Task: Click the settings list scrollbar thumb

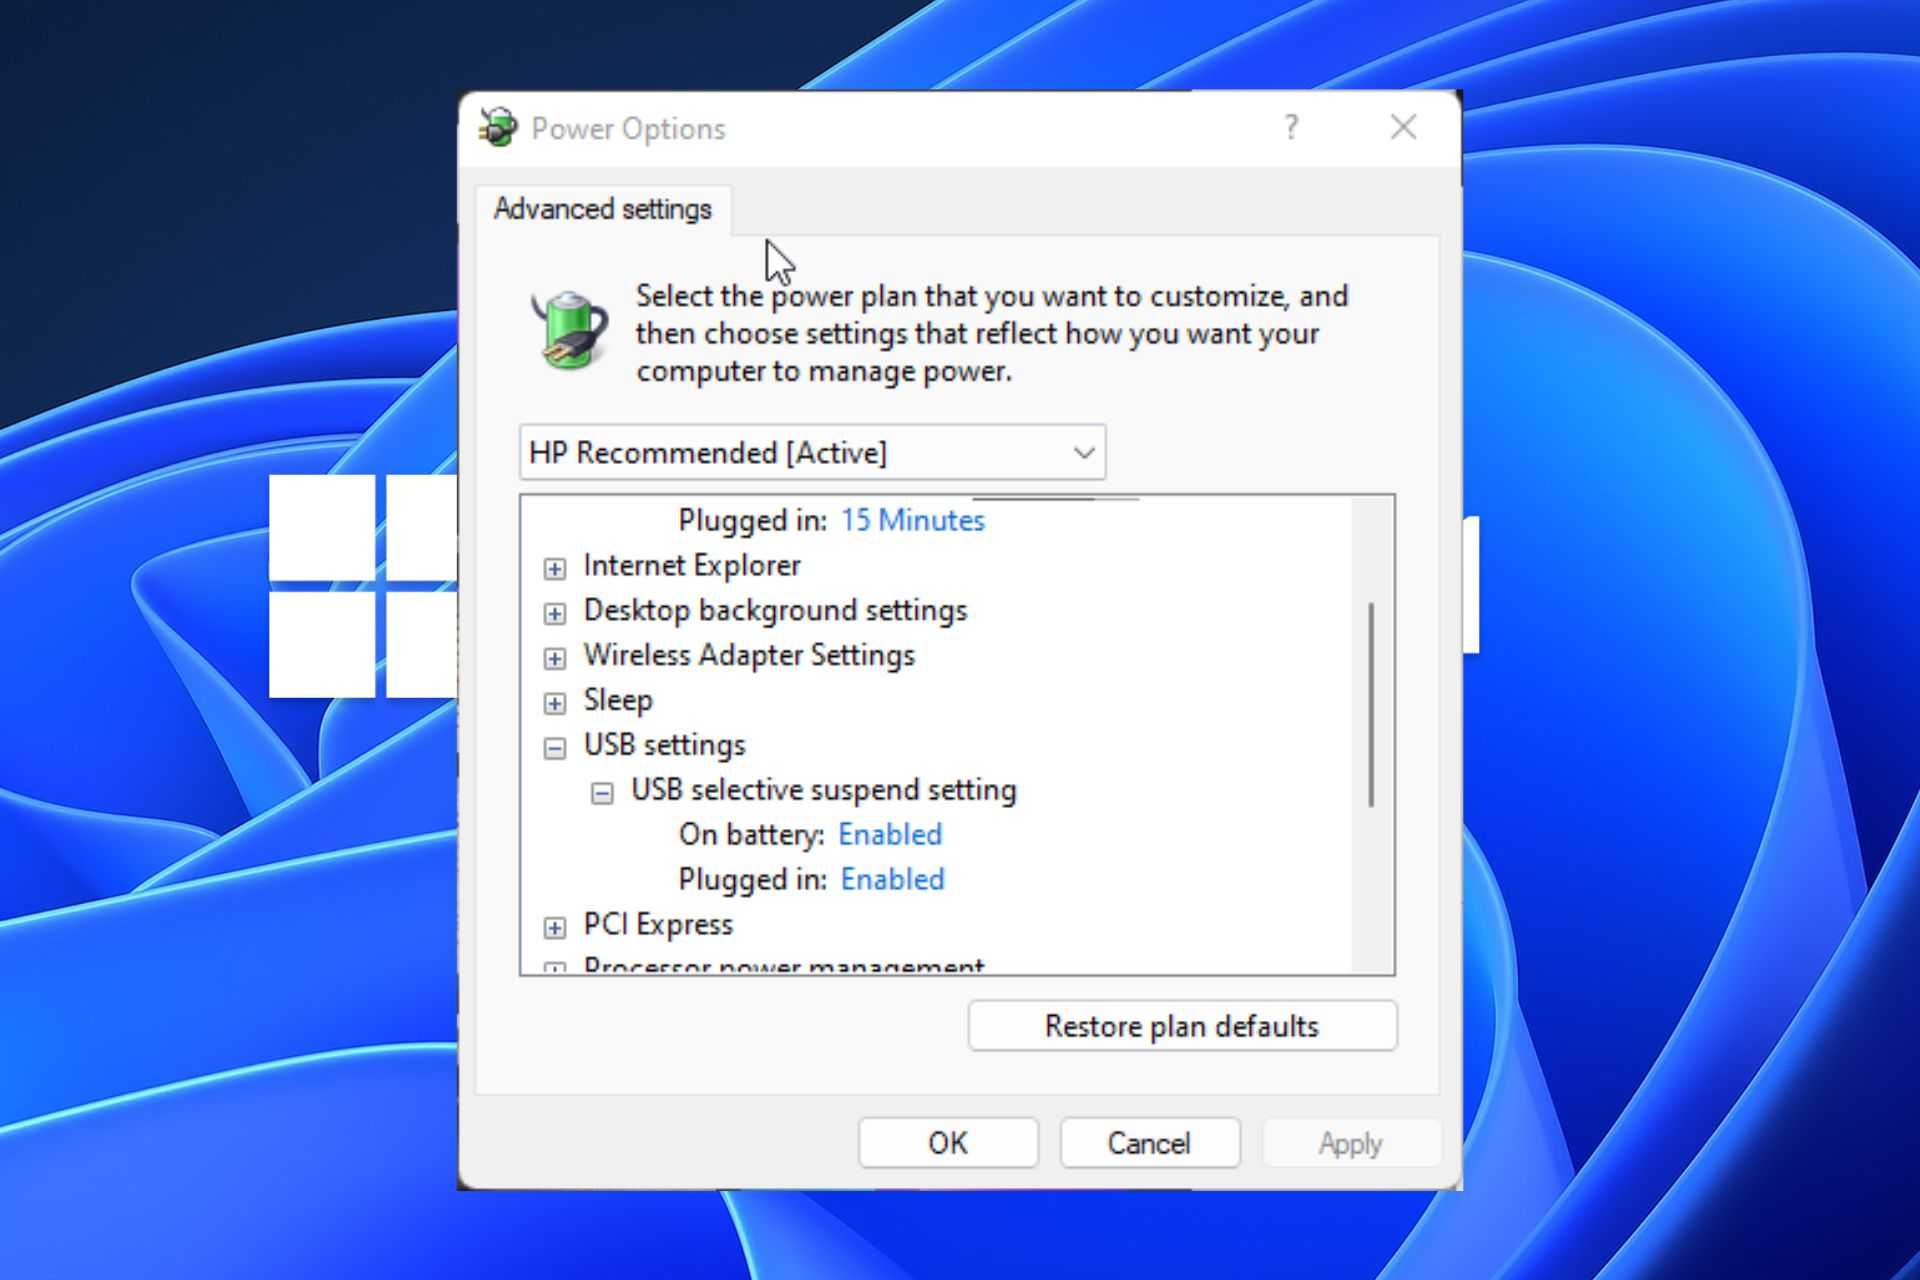Action: pos(1371,704)
